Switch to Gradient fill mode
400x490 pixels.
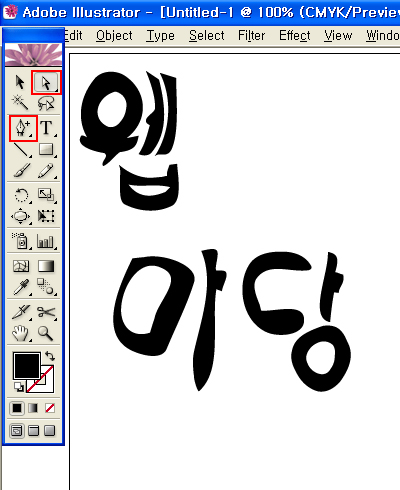pos(33,408)
